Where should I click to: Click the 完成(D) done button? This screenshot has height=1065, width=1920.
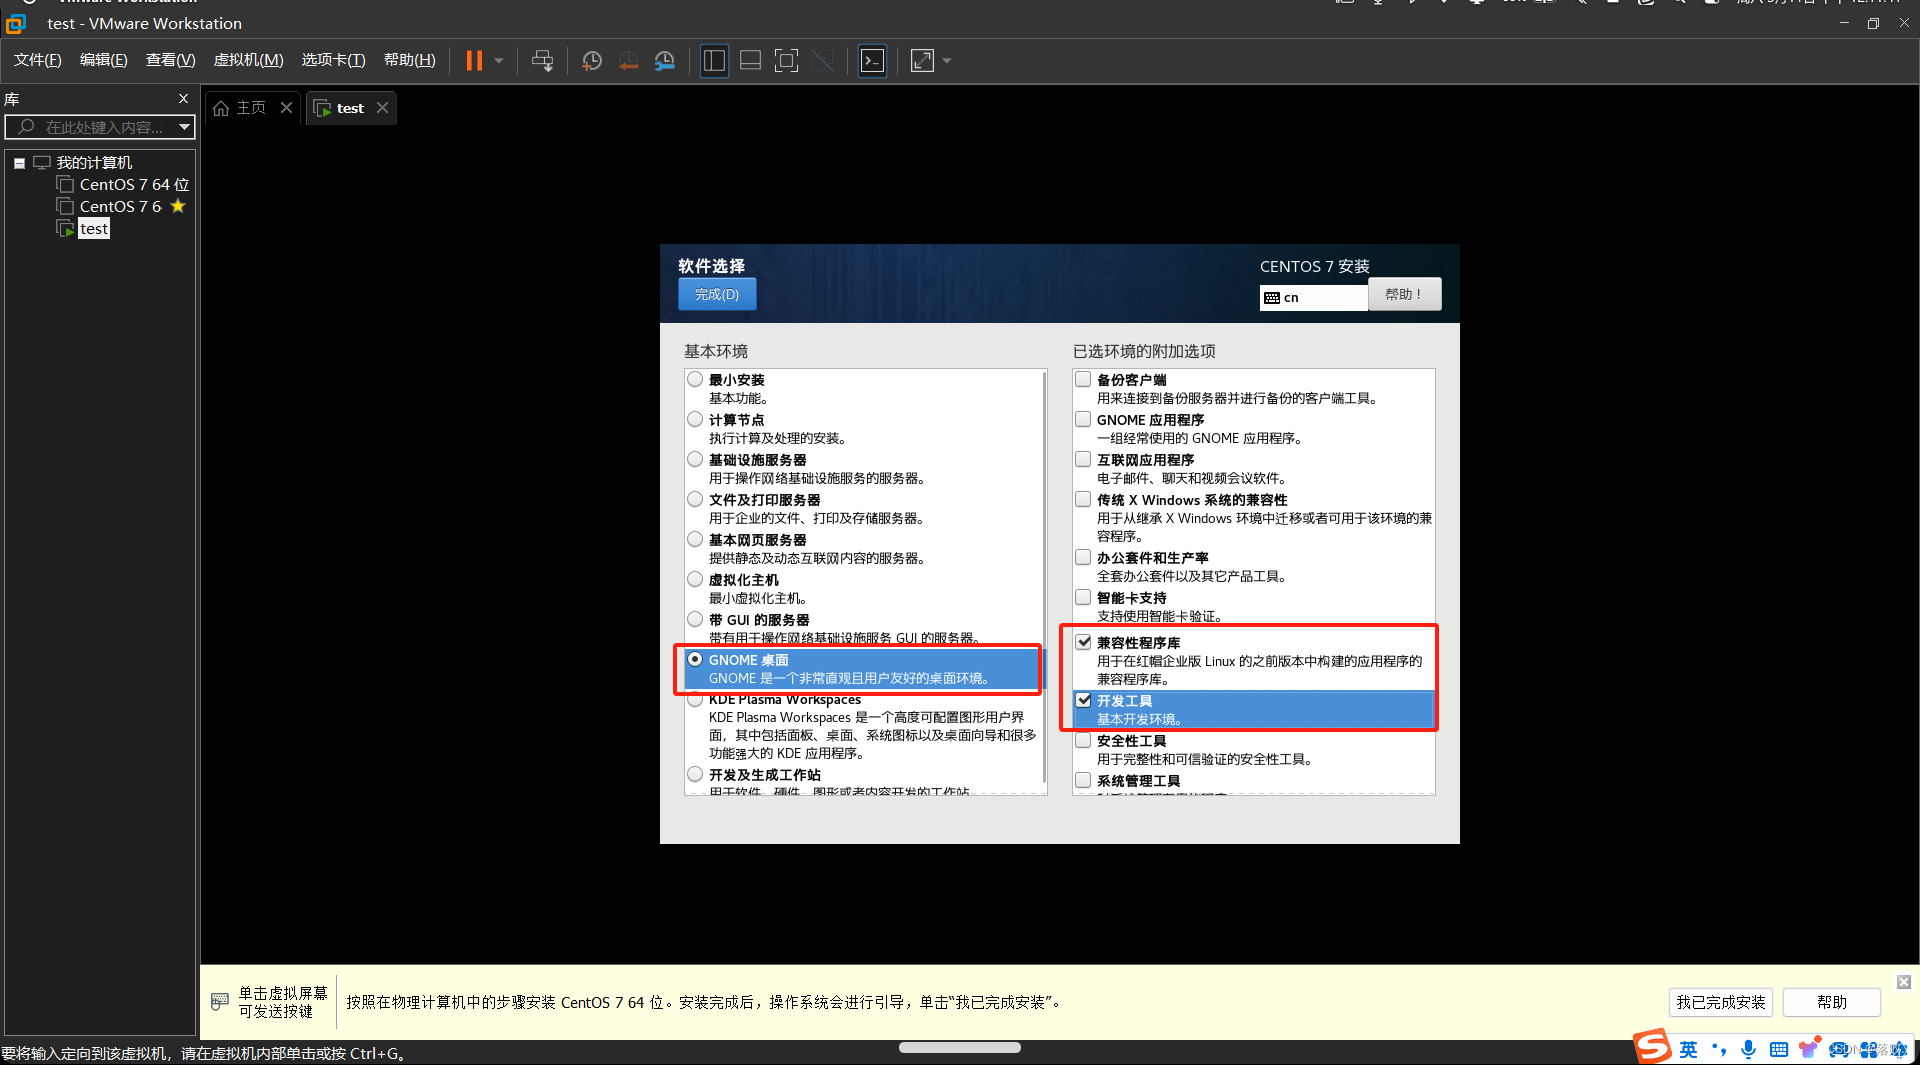tap(717, 294)
